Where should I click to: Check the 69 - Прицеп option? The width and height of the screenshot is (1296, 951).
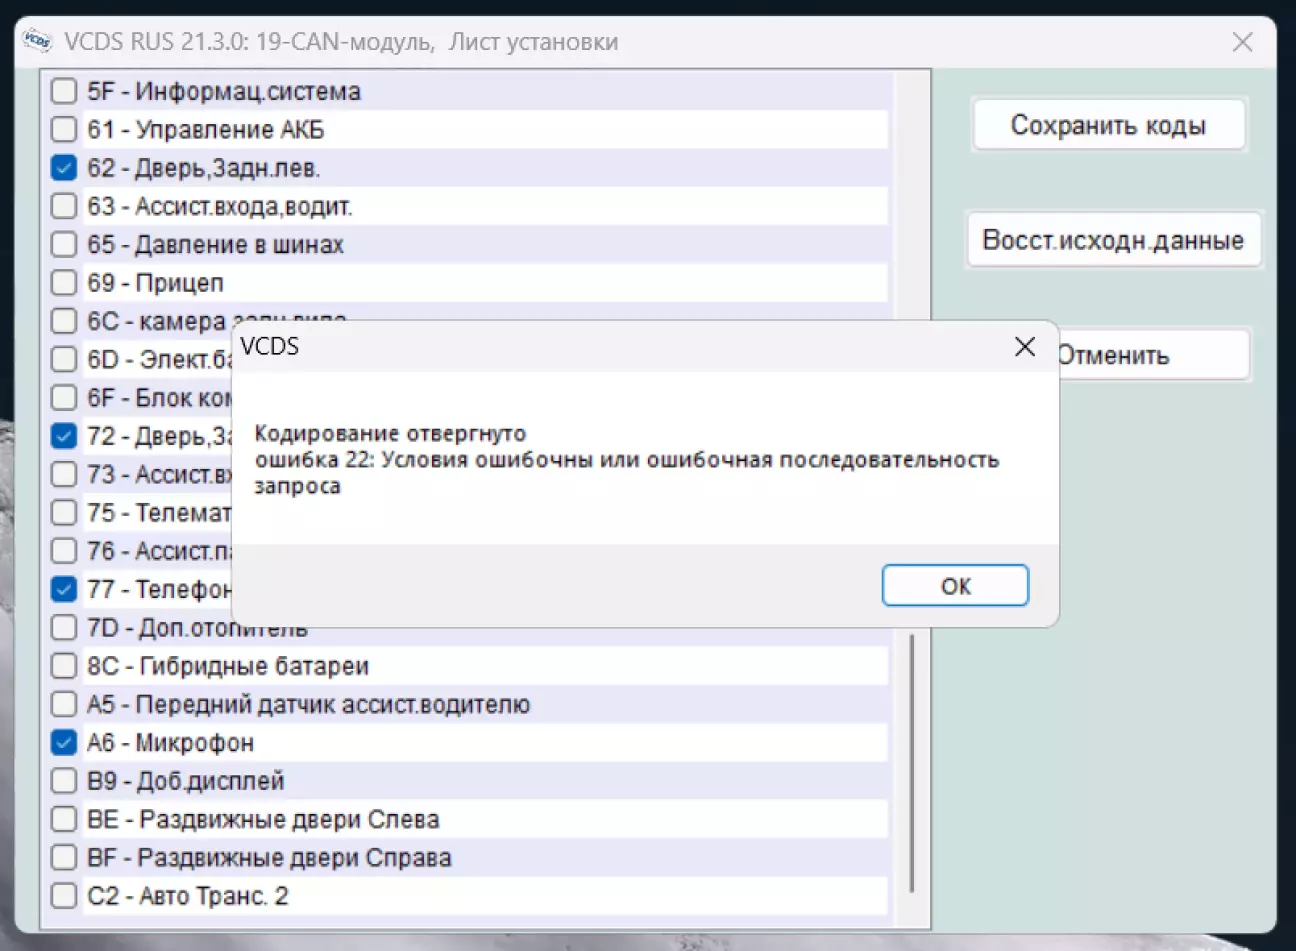[x=64, y=283]
